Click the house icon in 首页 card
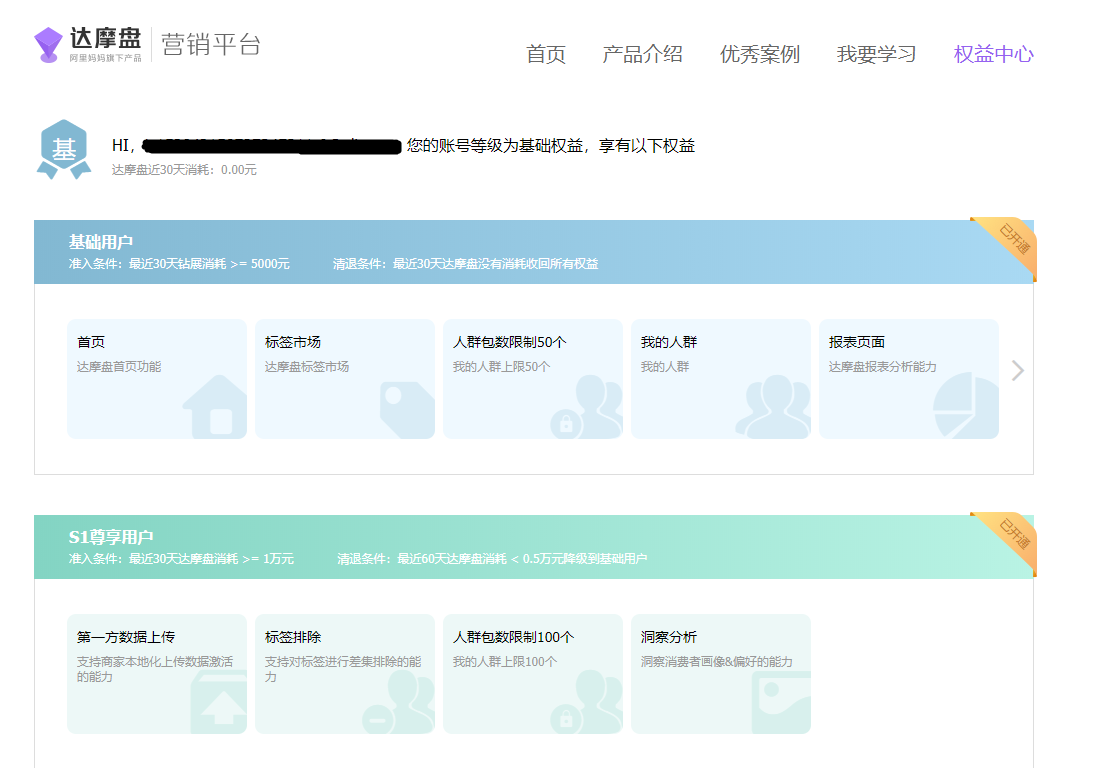 click(215, 407)
